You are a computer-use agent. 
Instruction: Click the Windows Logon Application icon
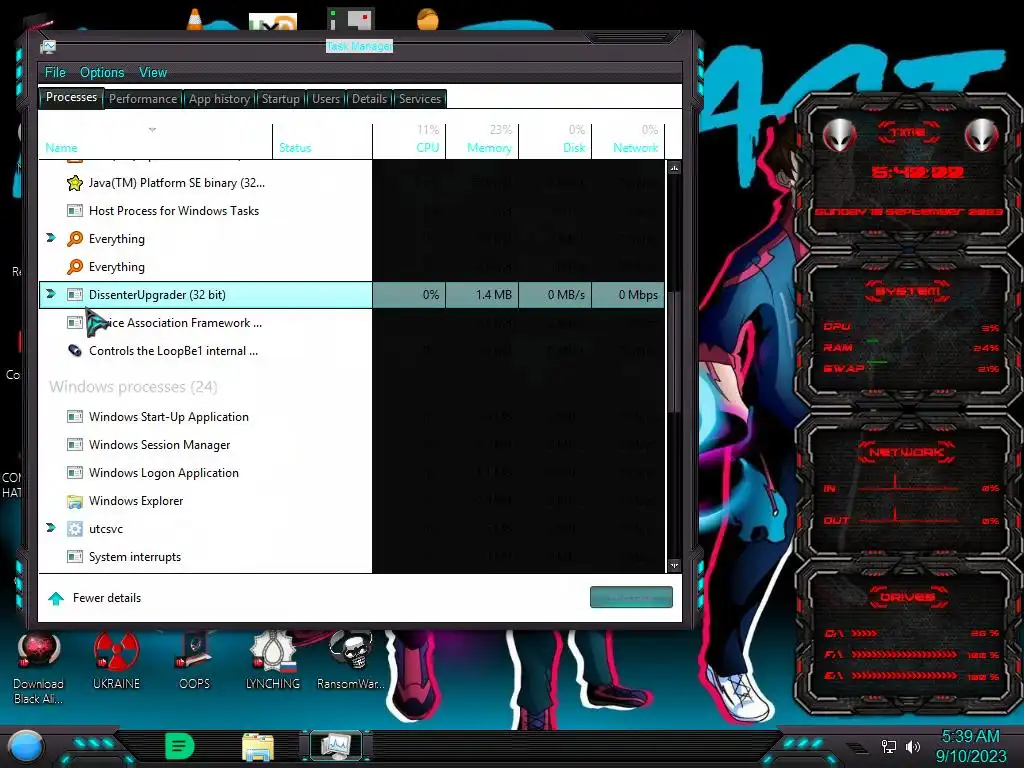point(75,473)
